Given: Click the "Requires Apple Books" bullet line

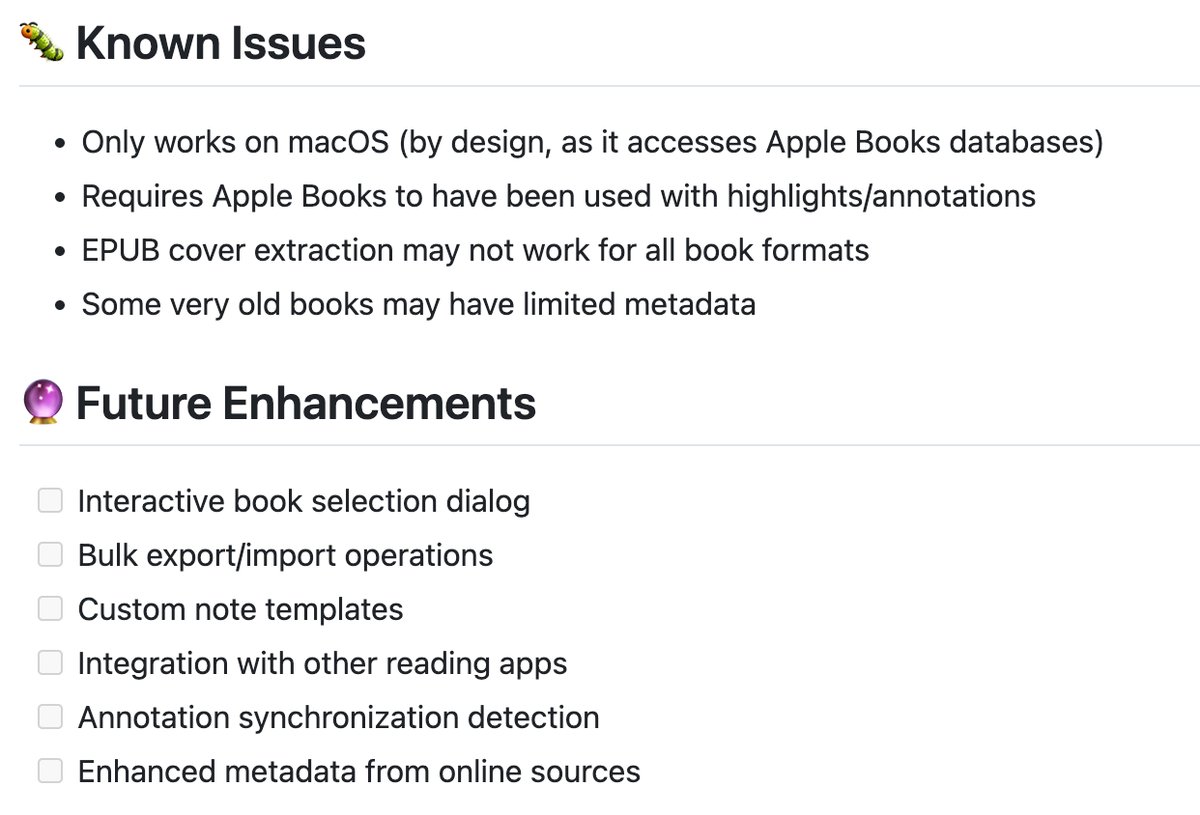Looking at the screenshot, I should [558, 196].
